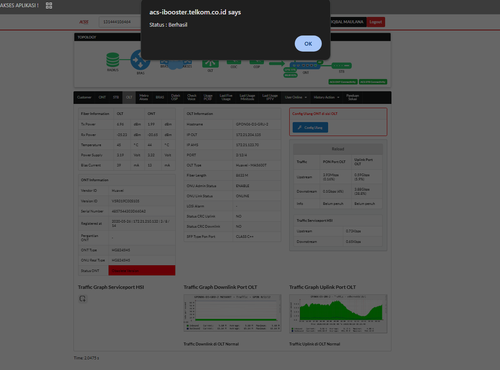The image size is (500, 370).
Task: Open the Last Five Usage tab
Action: coord(226,97)
